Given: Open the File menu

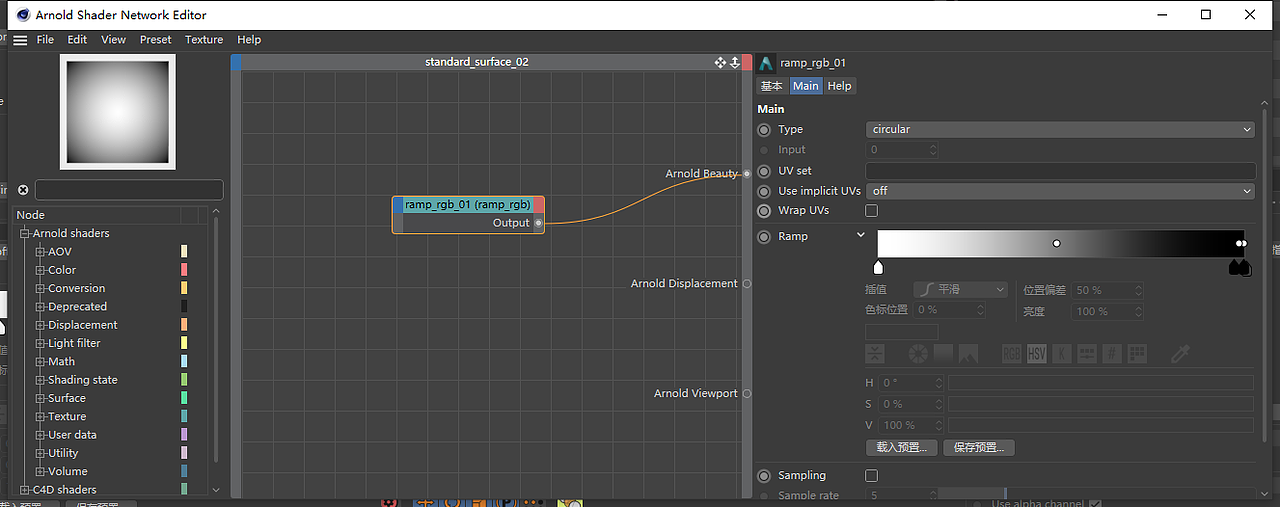Looking at the screenshot, I should point(45,40).
